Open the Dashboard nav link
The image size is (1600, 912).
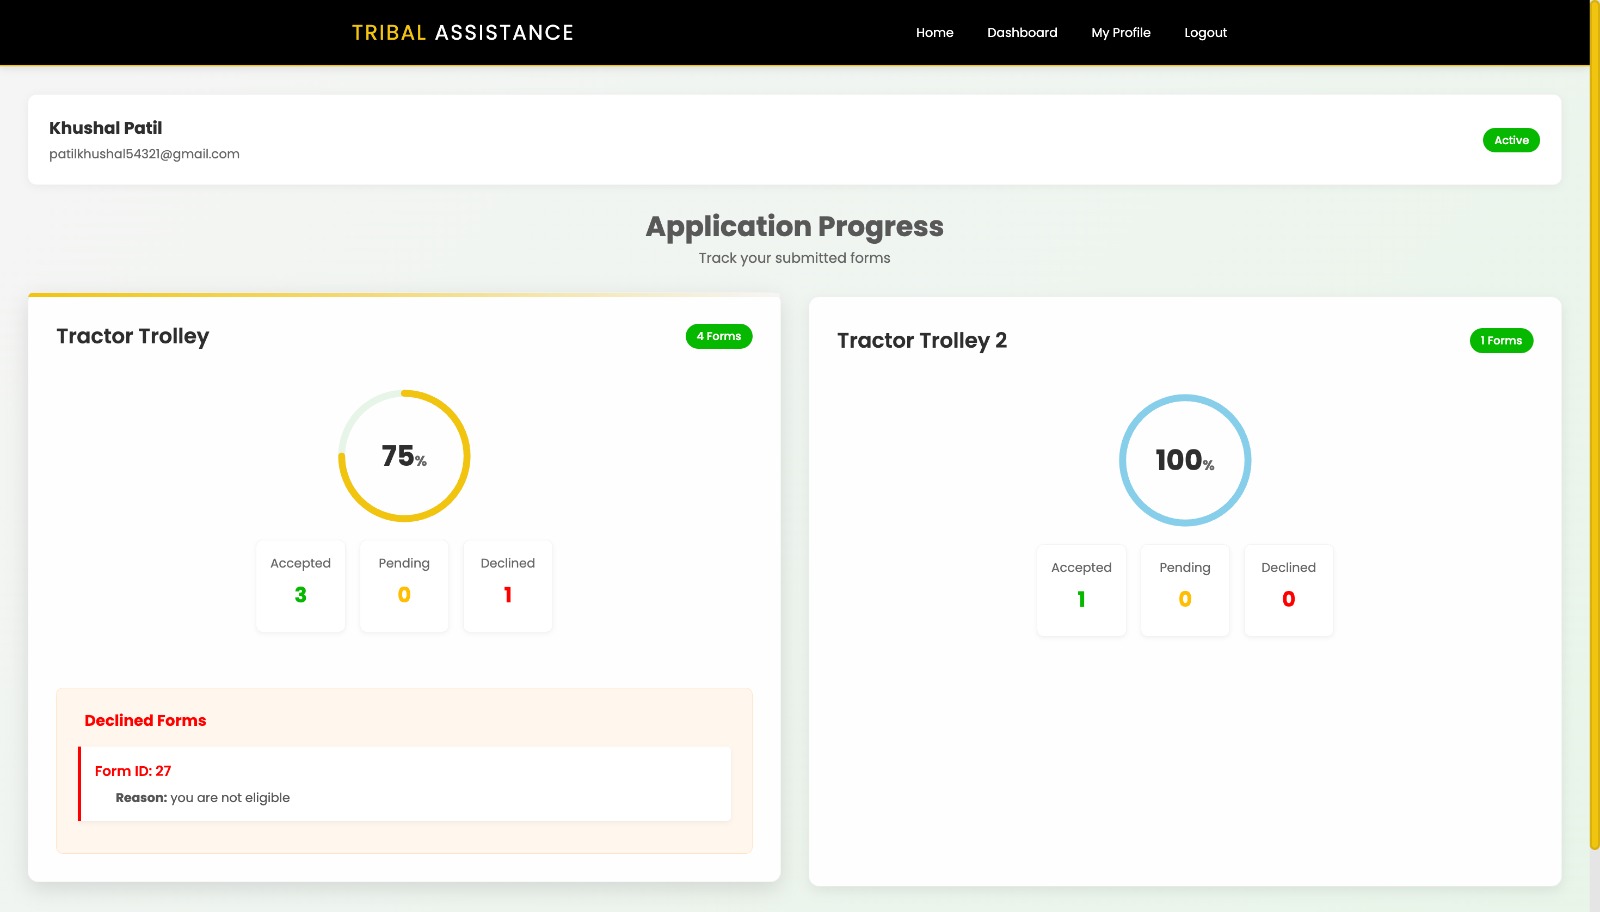click(1021, 33)
